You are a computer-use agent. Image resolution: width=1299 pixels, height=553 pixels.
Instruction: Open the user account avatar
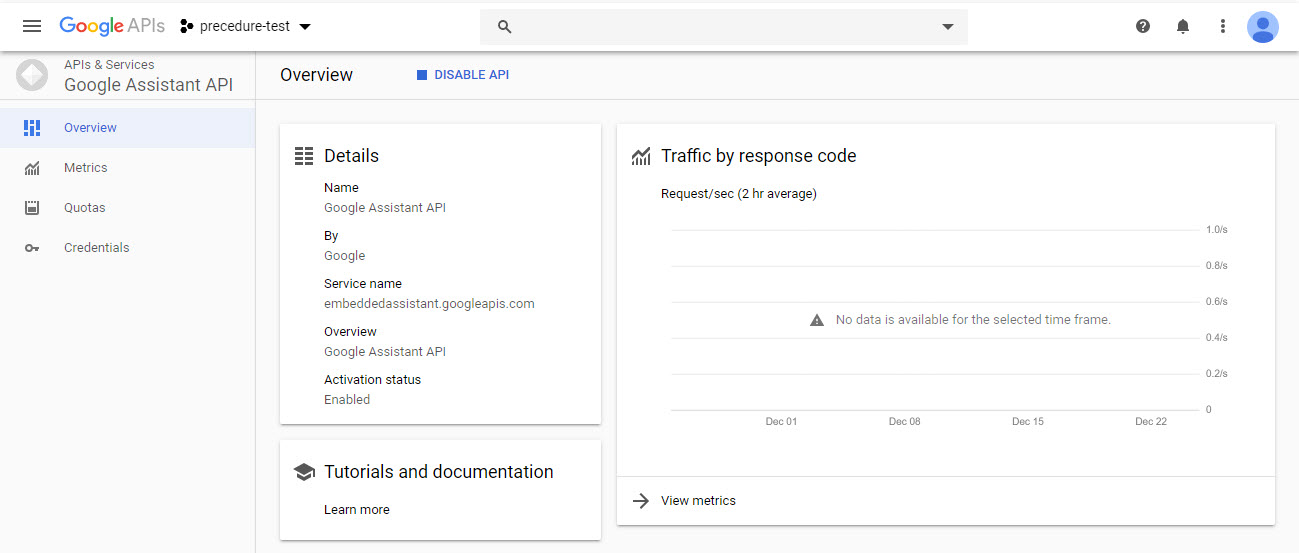[x=1263, y=26]
